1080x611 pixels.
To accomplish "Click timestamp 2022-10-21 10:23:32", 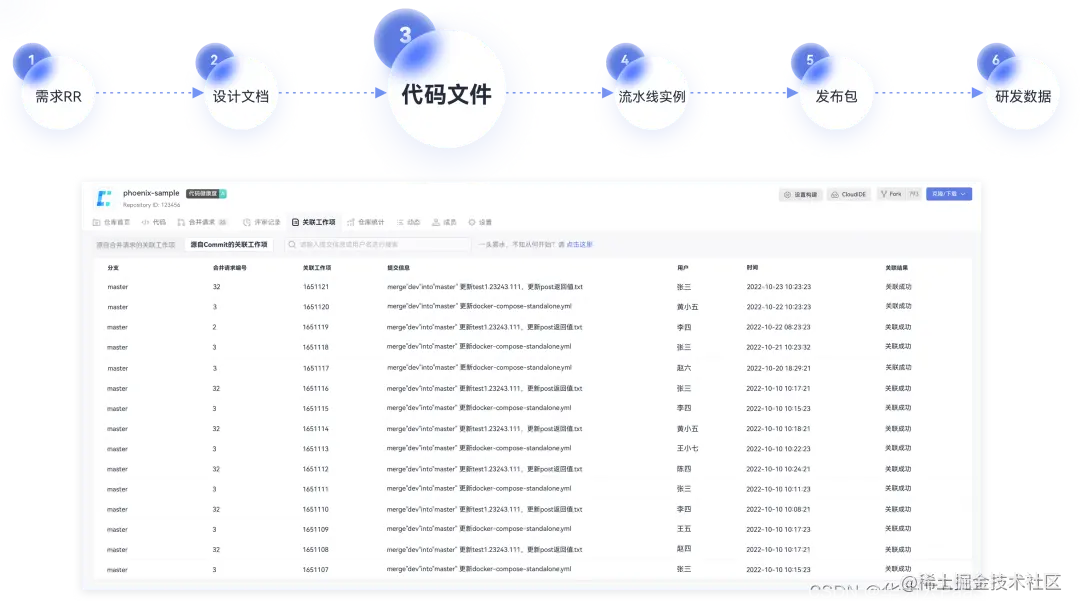I will [778, 348].
